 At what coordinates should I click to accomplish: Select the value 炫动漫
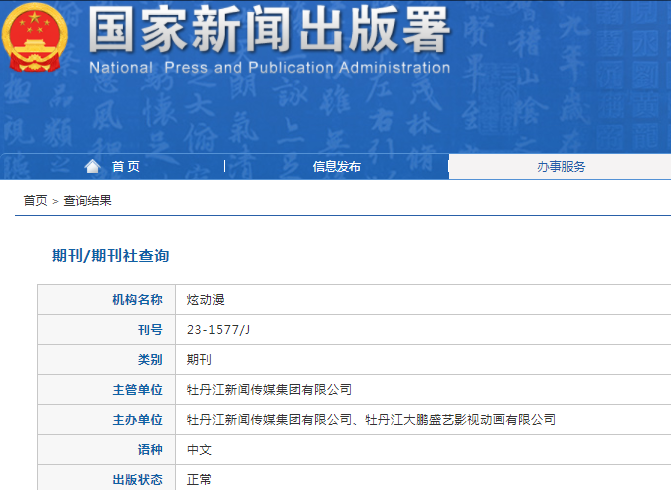205,300
